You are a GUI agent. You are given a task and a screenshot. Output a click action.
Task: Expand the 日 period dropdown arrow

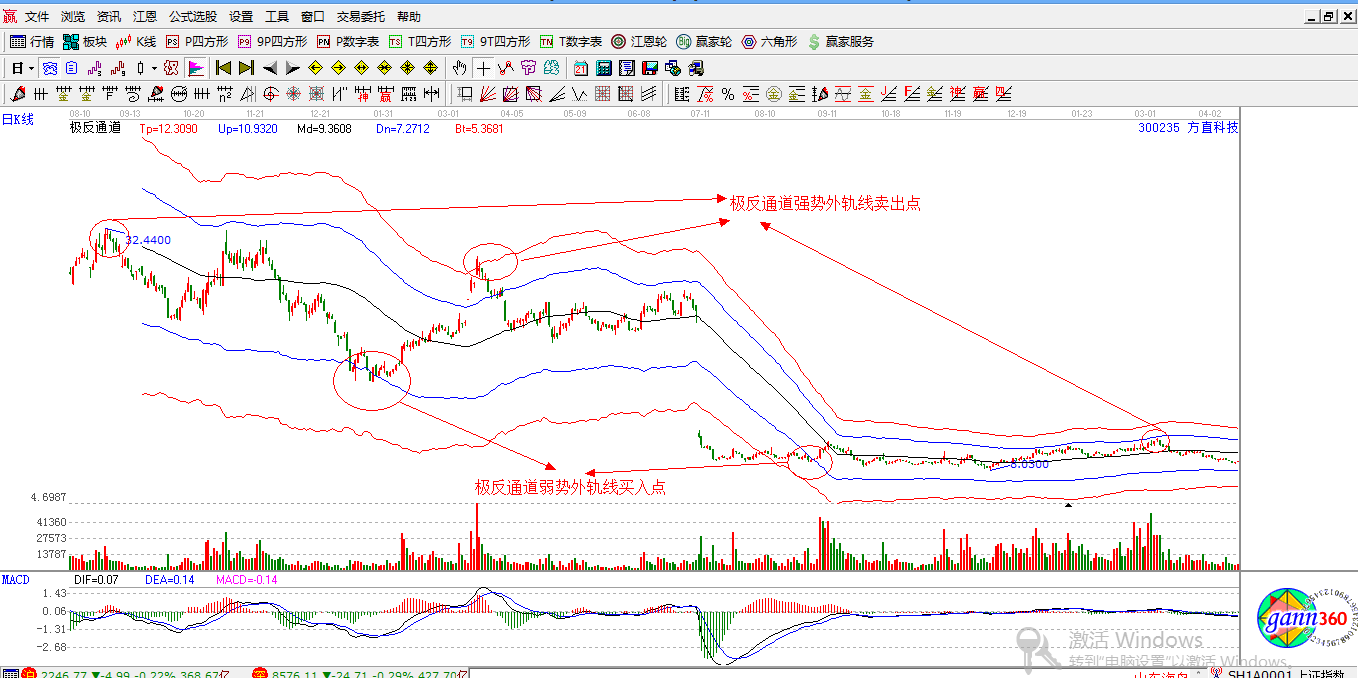(32, 68)
